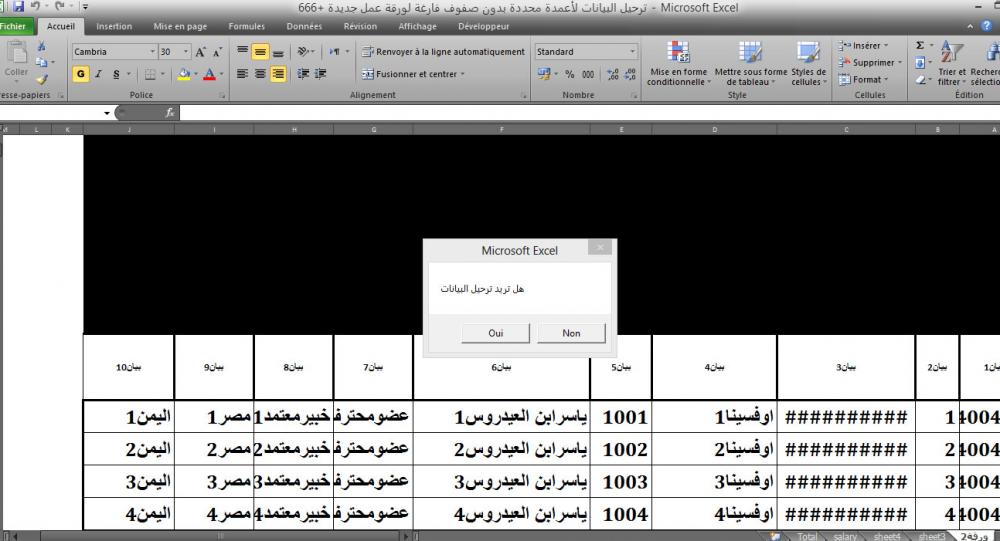Screen dimensions: 1000x541
Task: Select the sheet4 sheet tab
Action: [x=886, y=536]
